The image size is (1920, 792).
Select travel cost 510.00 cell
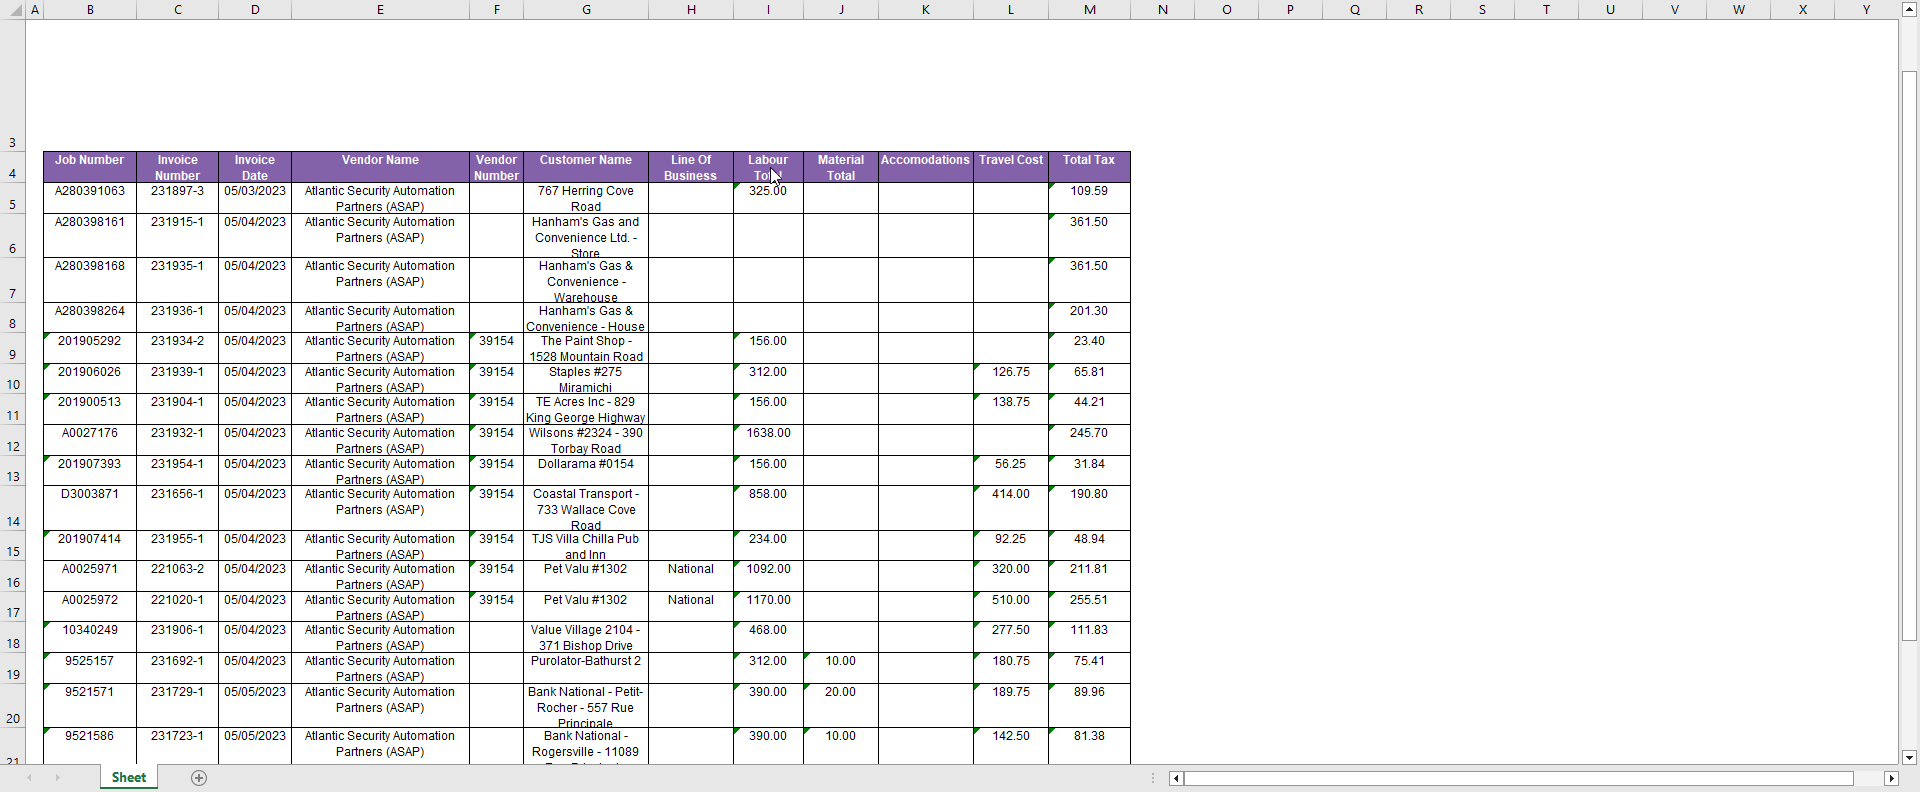[x=1011, y=607]
